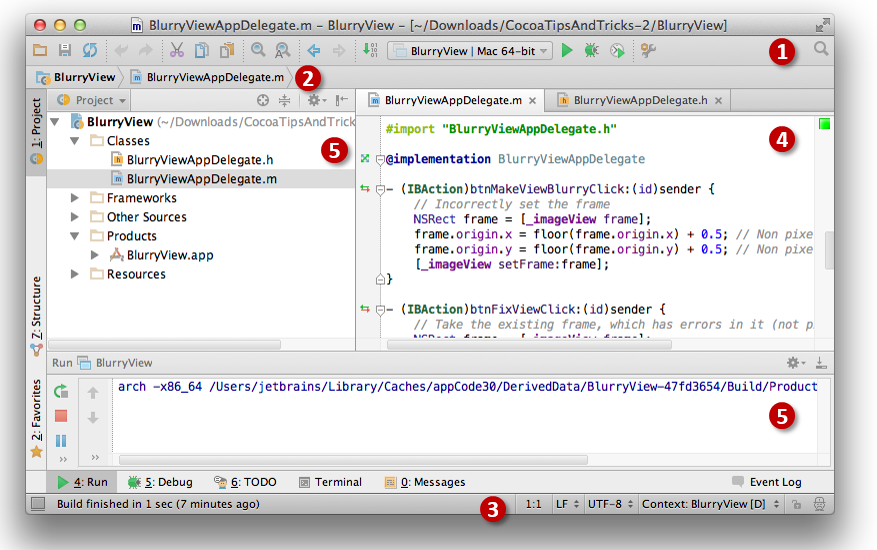
Task: Click the Synchronize refresh icon
Action: pyautogui.click(x=90, y=50)
